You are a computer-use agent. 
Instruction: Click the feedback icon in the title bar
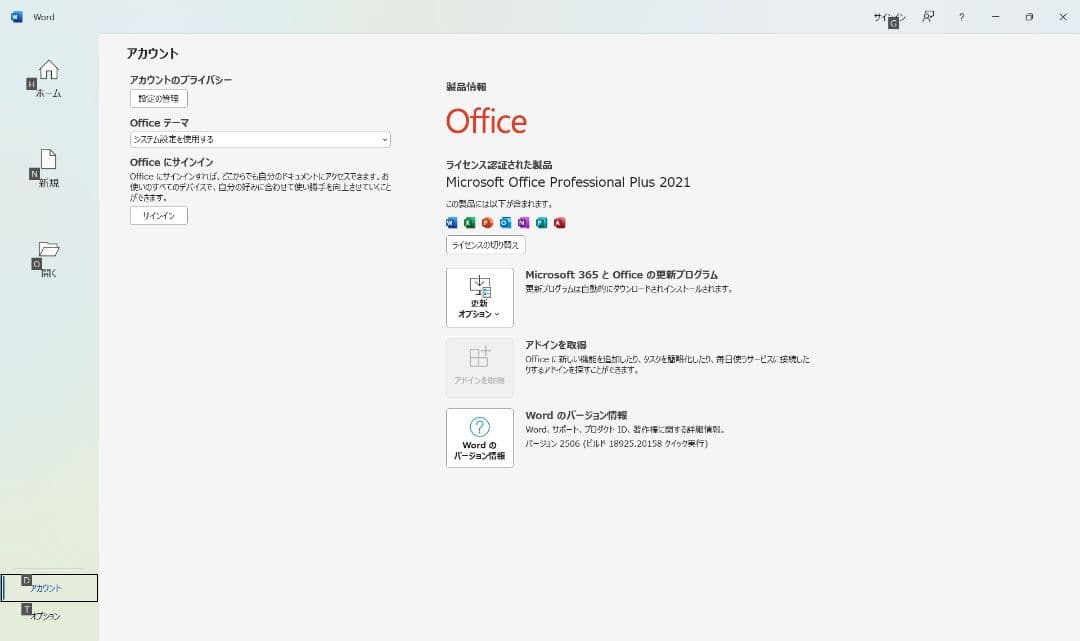(927, 17)
